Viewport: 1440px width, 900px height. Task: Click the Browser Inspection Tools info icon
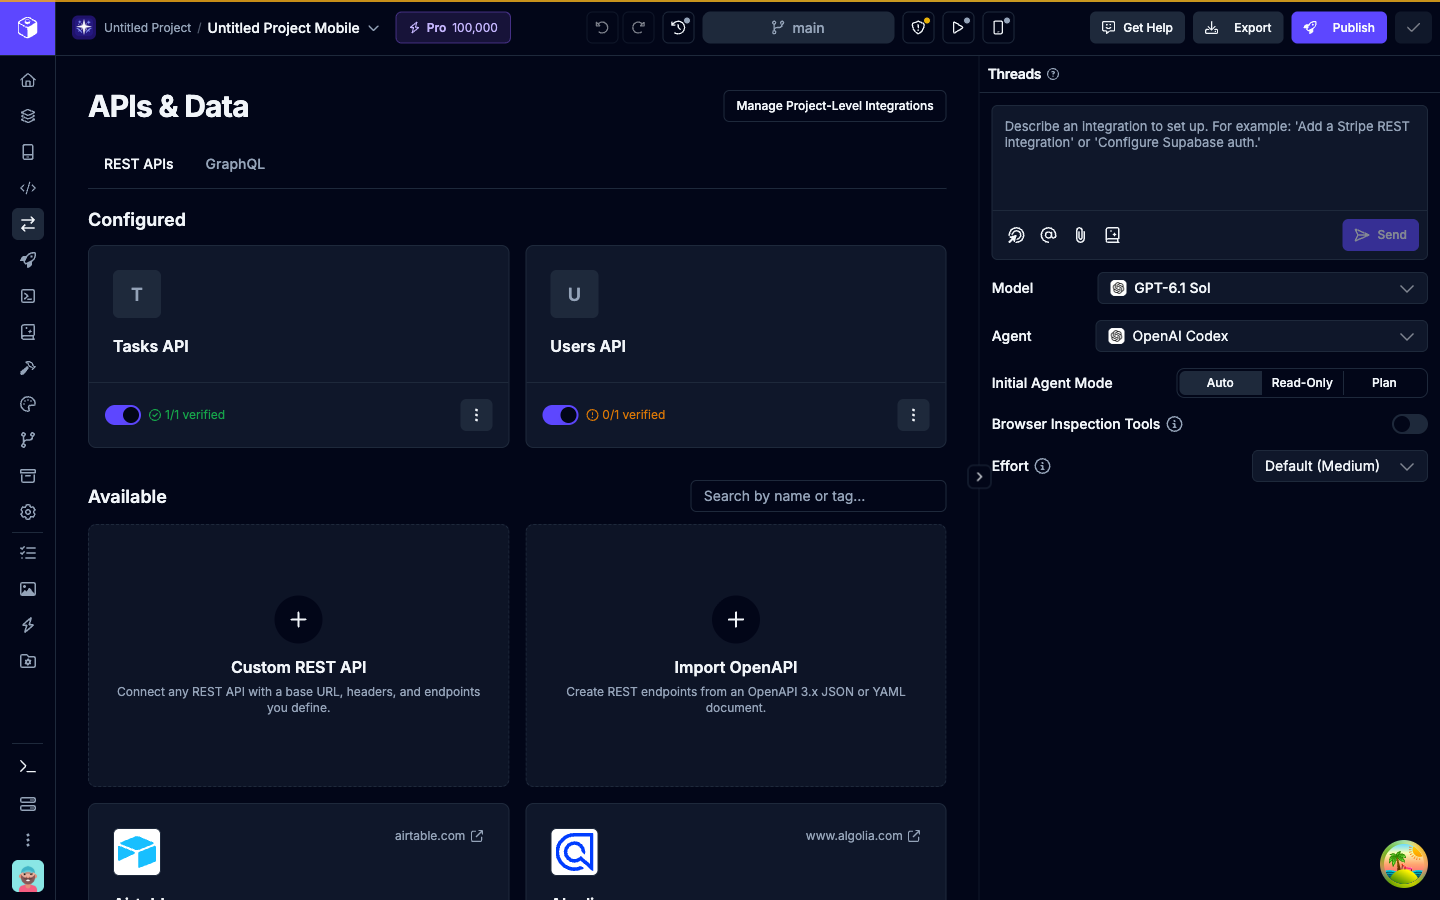[1175, 424]
